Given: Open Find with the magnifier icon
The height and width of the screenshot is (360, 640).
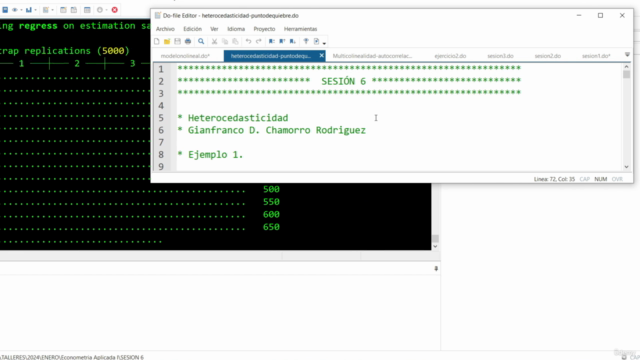Looking at the screenshot, I should (201, 41).
